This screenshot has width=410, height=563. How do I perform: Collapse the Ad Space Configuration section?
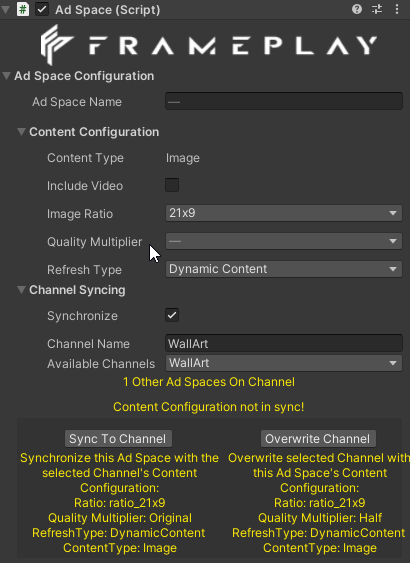(6, 76)
